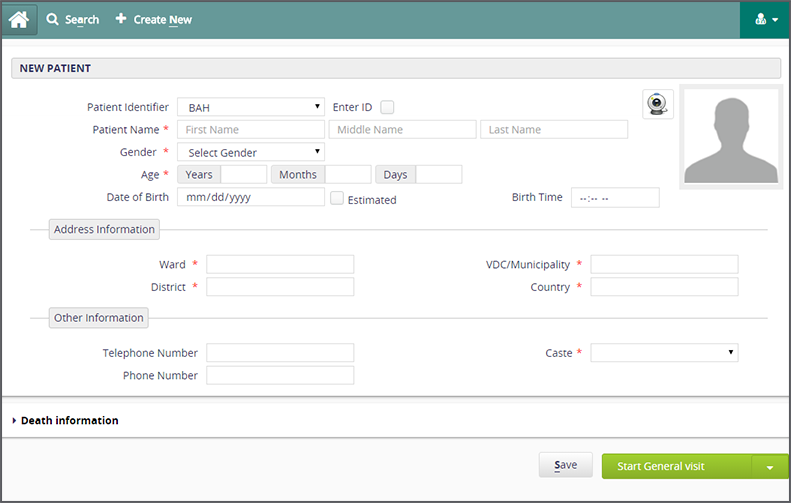The width and height of the screenshot is (791, 503).
Task: Click the NEW PATIENT heading
Action: pyautogui.click(x=55, y=68)
